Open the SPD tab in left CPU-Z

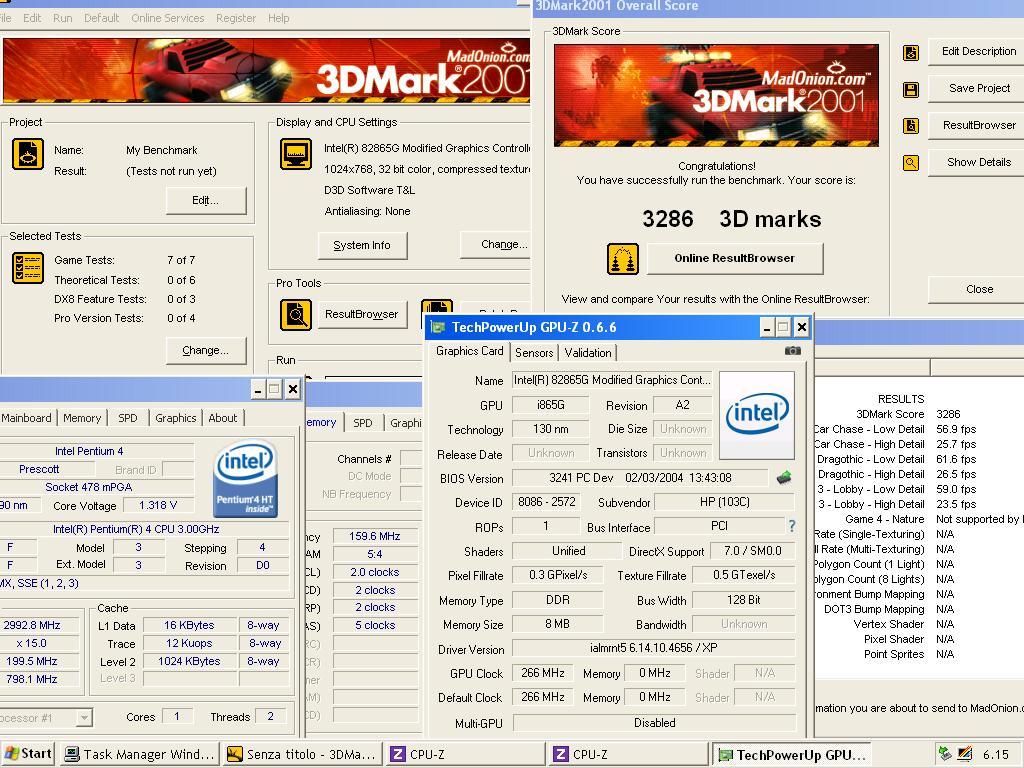127,418
